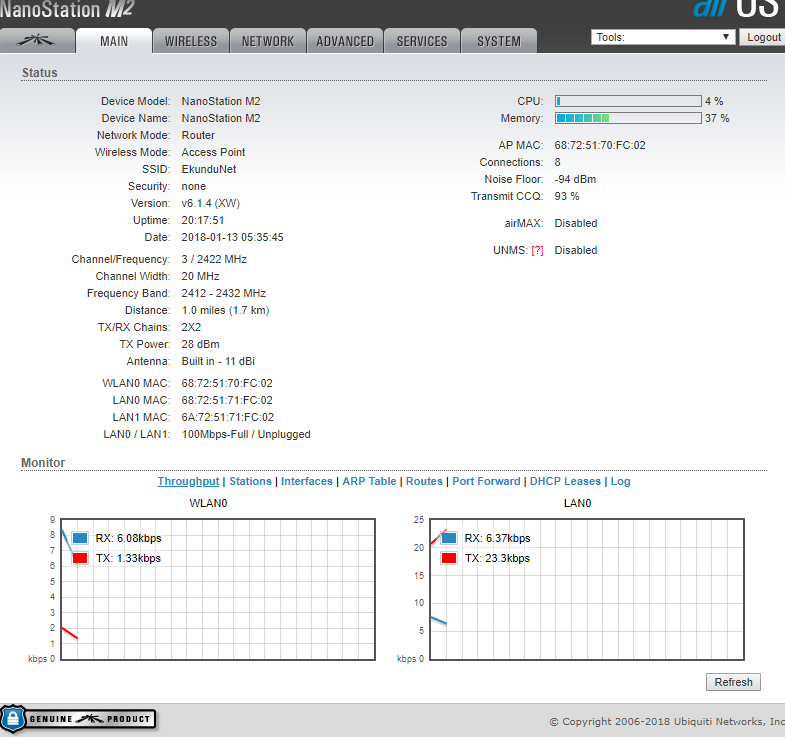
Task: Switch to the ADVANCED tab
Action: coord(345,41)
